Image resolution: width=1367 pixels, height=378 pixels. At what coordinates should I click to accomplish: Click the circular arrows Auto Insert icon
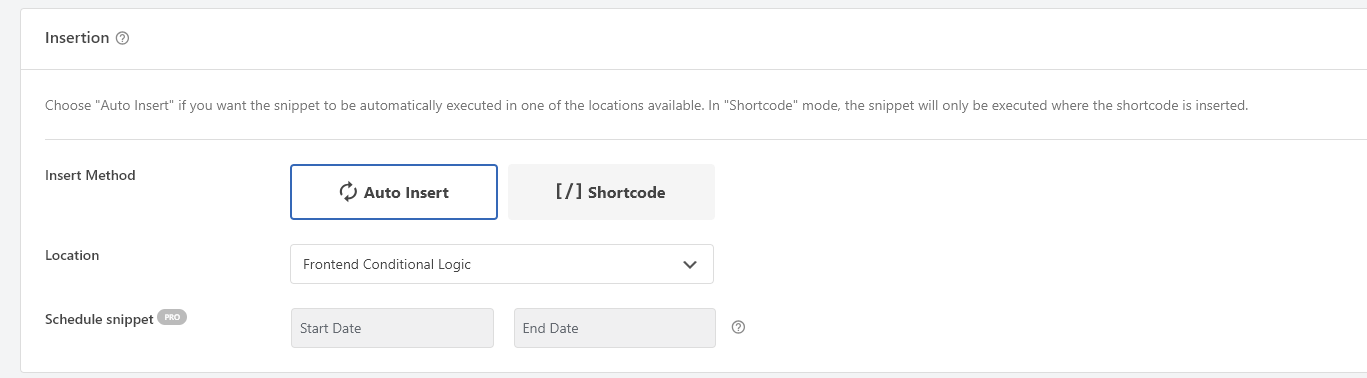pos(348,192)
